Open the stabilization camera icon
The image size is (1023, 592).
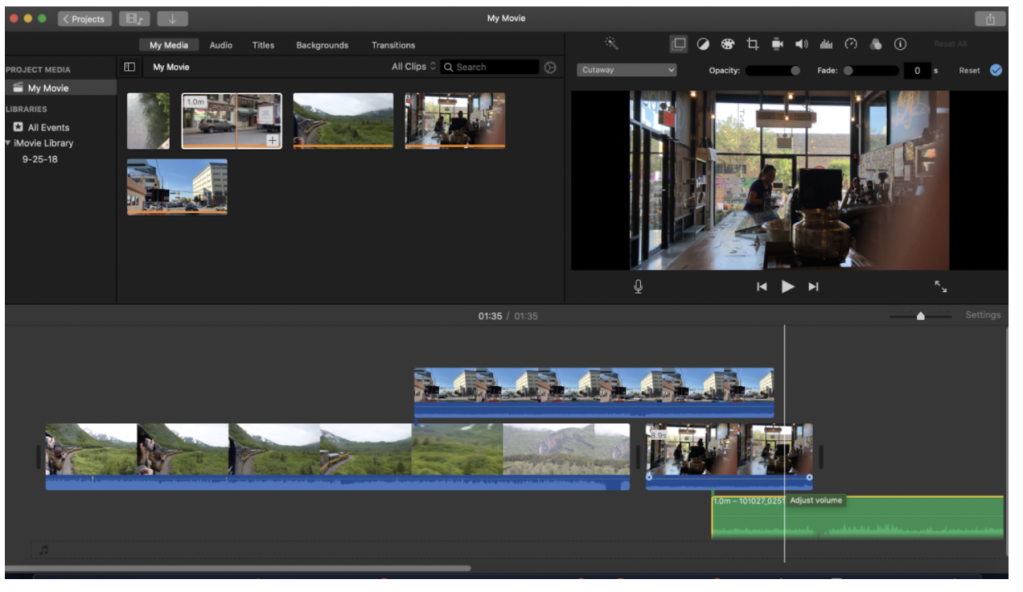point(777,44)
